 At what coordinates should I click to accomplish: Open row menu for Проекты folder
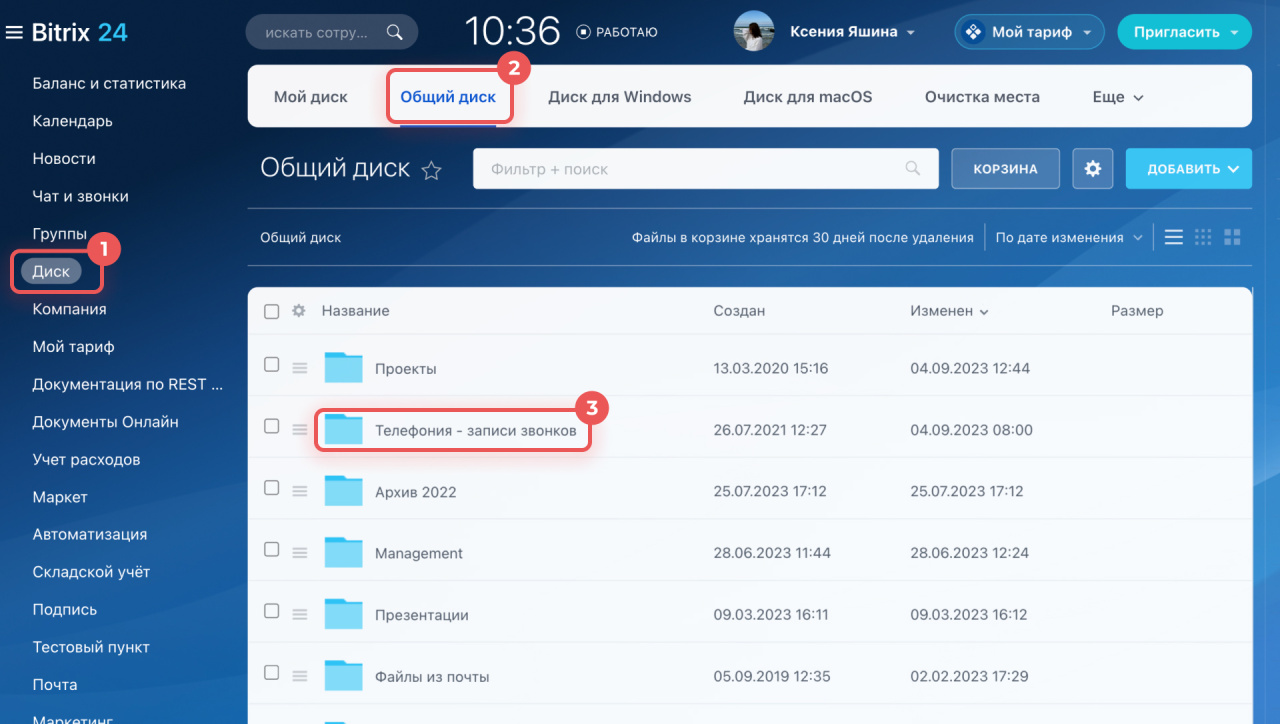(x=299, y=368)
